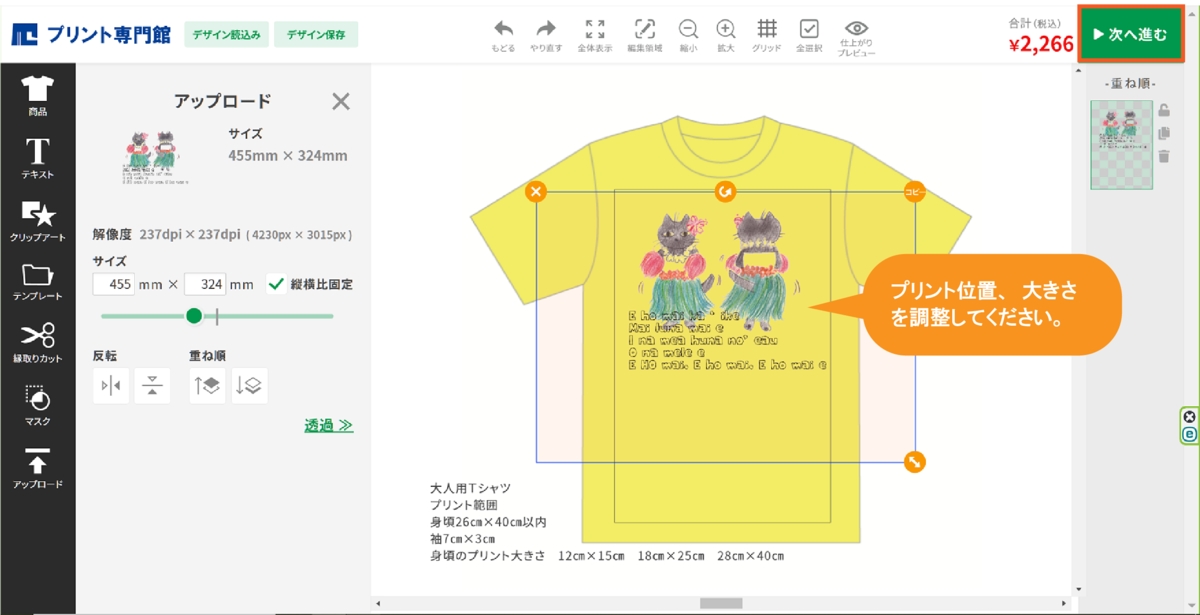This screenshot has width=1200, height=615.
Task: Open the テンプレート templates folder
Action: tap(37, 283)
